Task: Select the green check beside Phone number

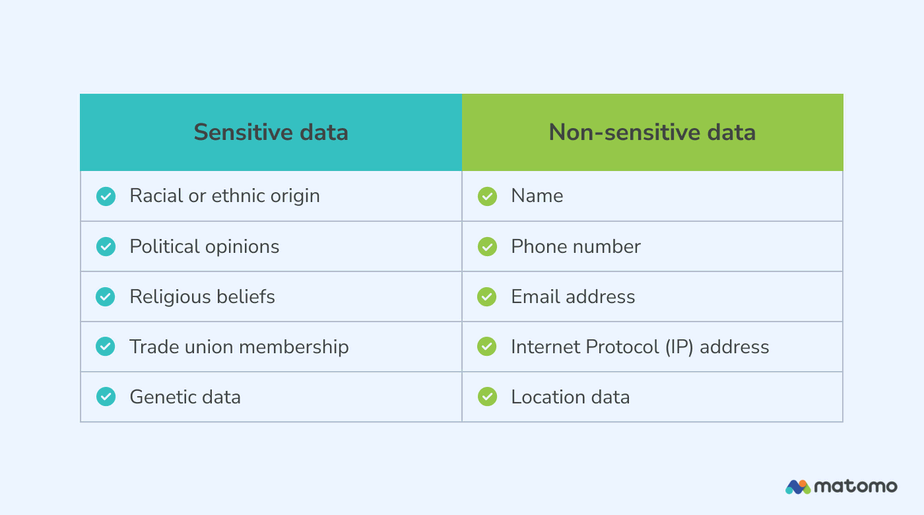Action: [487, 246]
